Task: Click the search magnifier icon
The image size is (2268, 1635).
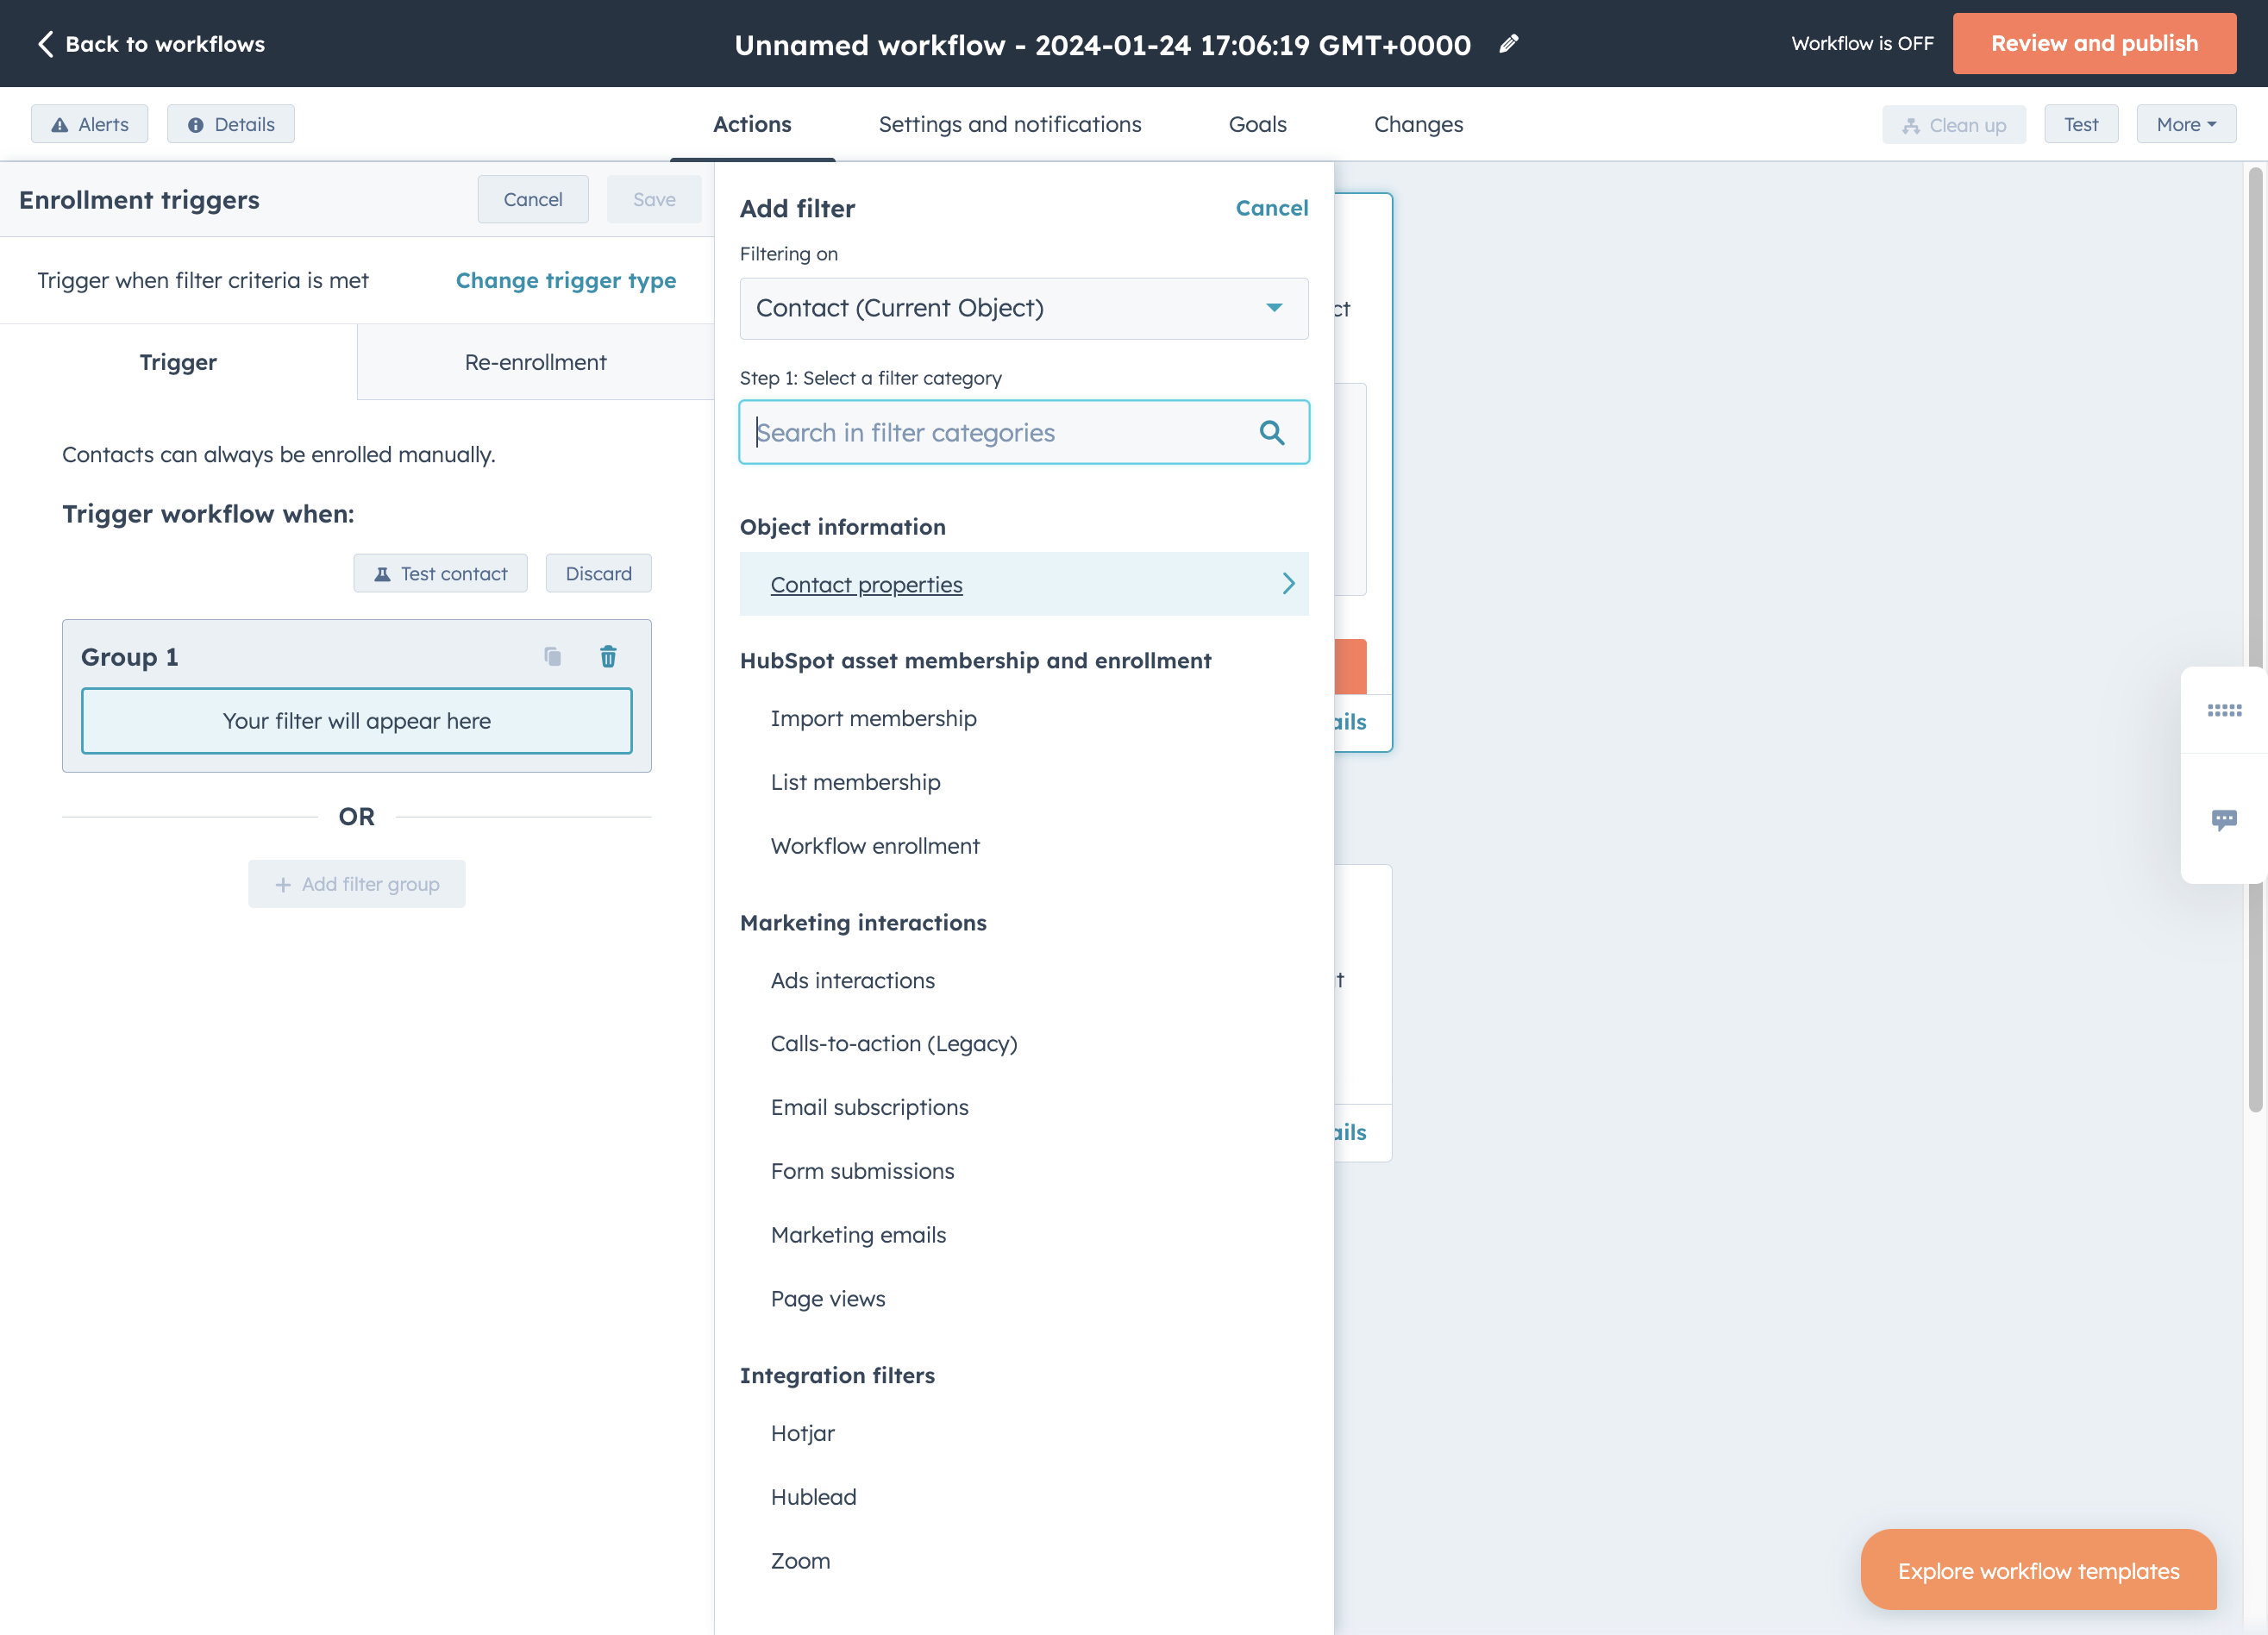Action: tap(1271, 432)
